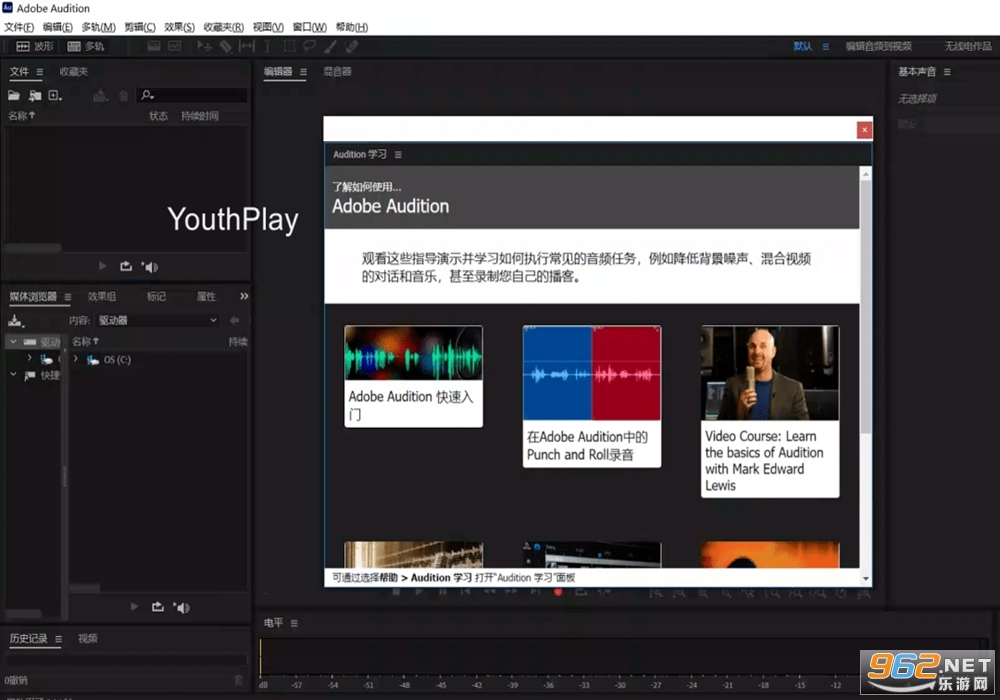This screenshot has height=700, width=1000.
Task: Select the 无线电作品 workspace
Action: coord(967,46)
